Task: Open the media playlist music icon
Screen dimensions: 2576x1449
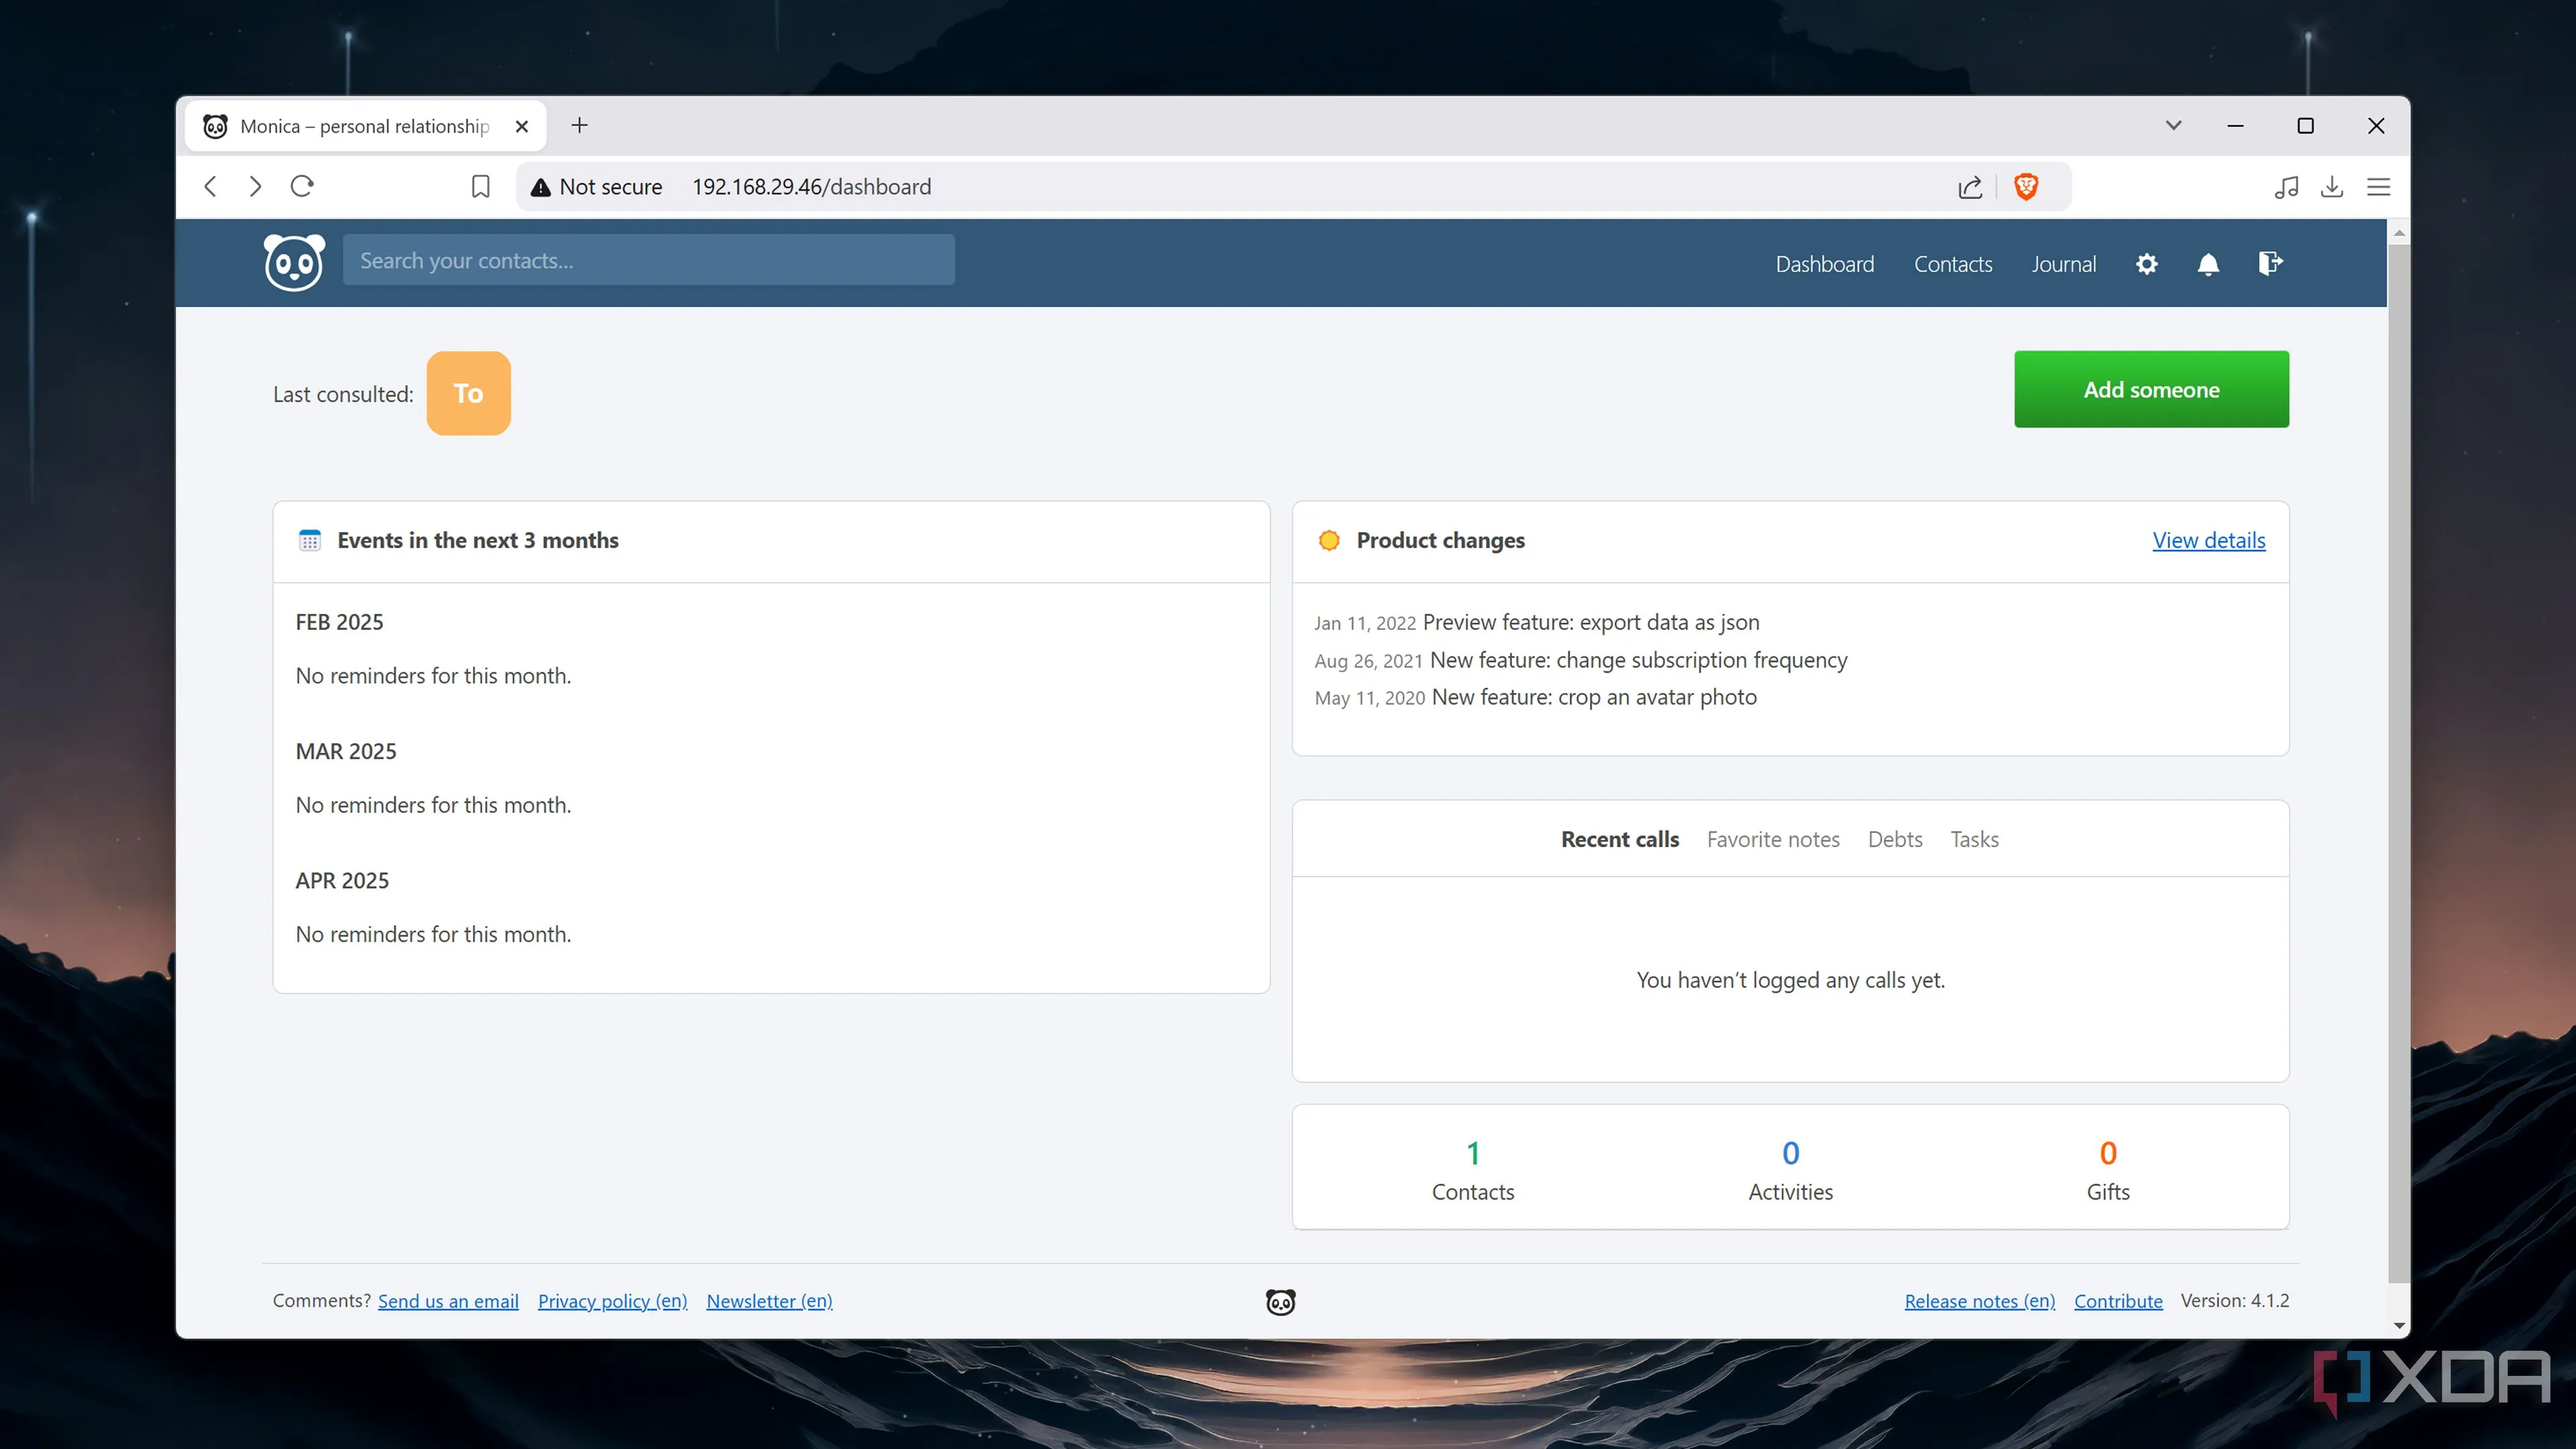Action: (x=2286, y=187)
